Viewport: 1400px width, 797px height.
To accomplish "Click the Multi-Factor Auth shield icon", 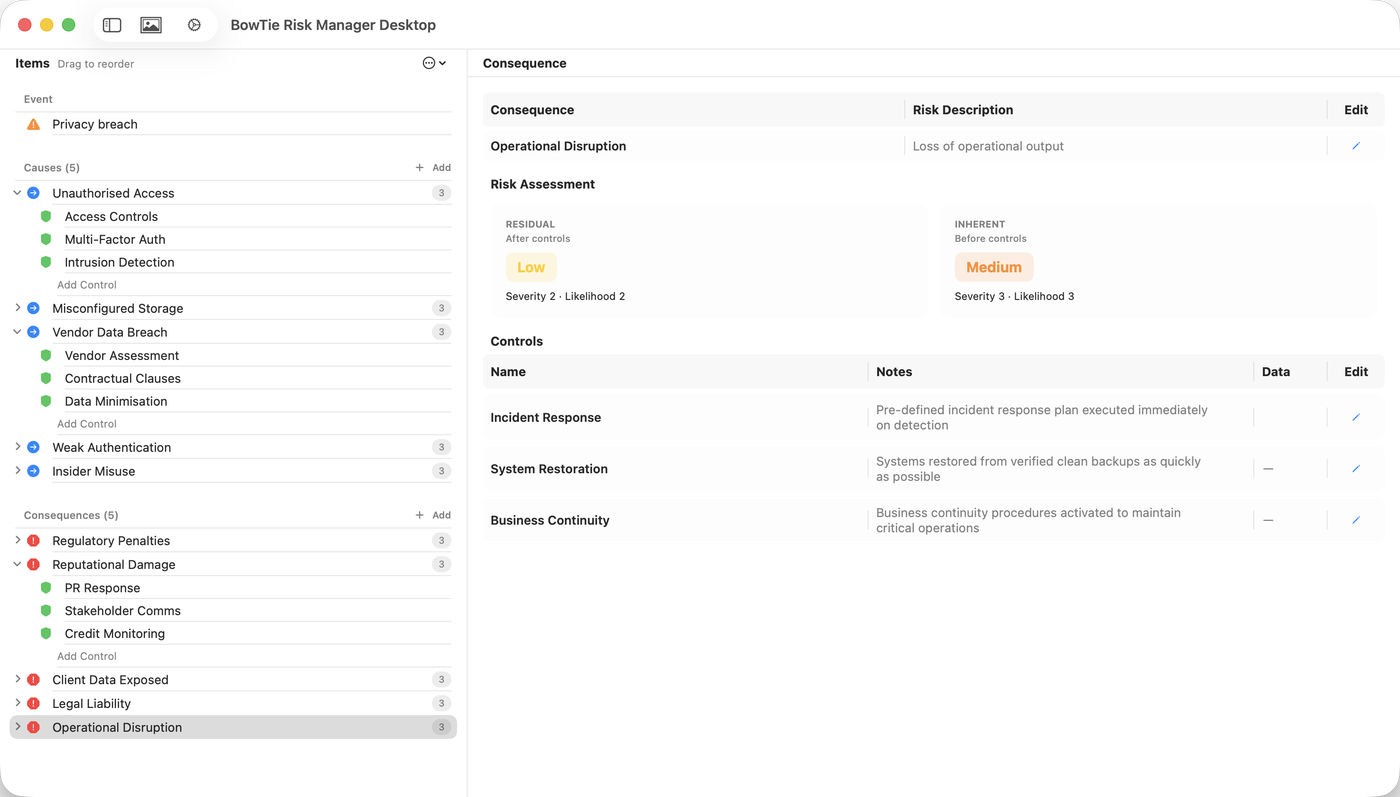I will point(46,239).
